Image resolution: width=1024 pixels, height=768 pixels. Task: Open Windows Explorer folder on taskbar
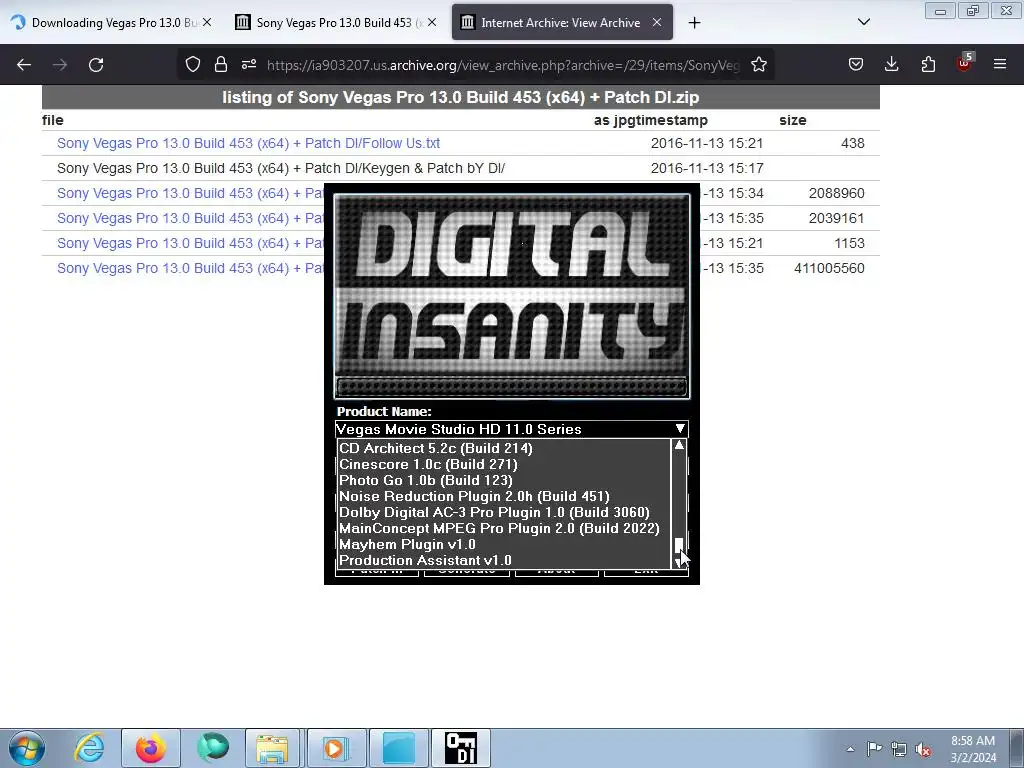click(272, 748)
